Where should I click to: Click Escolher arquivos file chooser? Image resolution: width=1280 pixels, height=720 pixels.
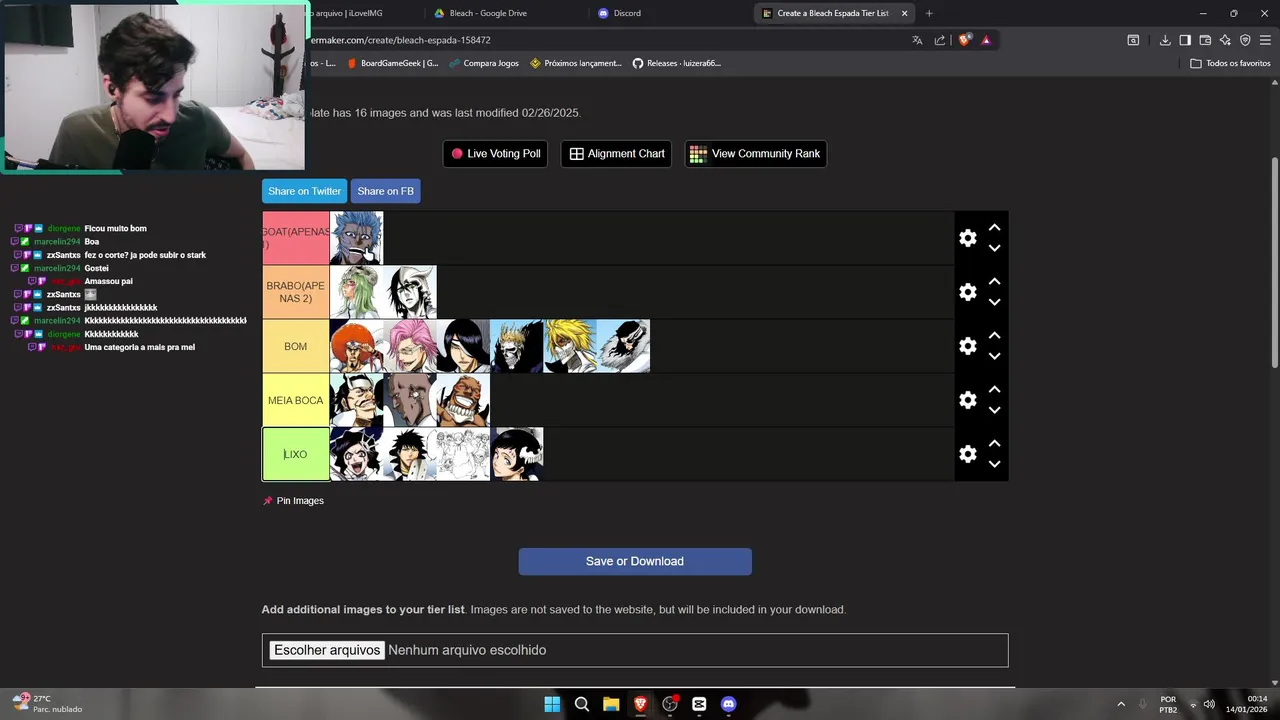(x=327, y=650)
